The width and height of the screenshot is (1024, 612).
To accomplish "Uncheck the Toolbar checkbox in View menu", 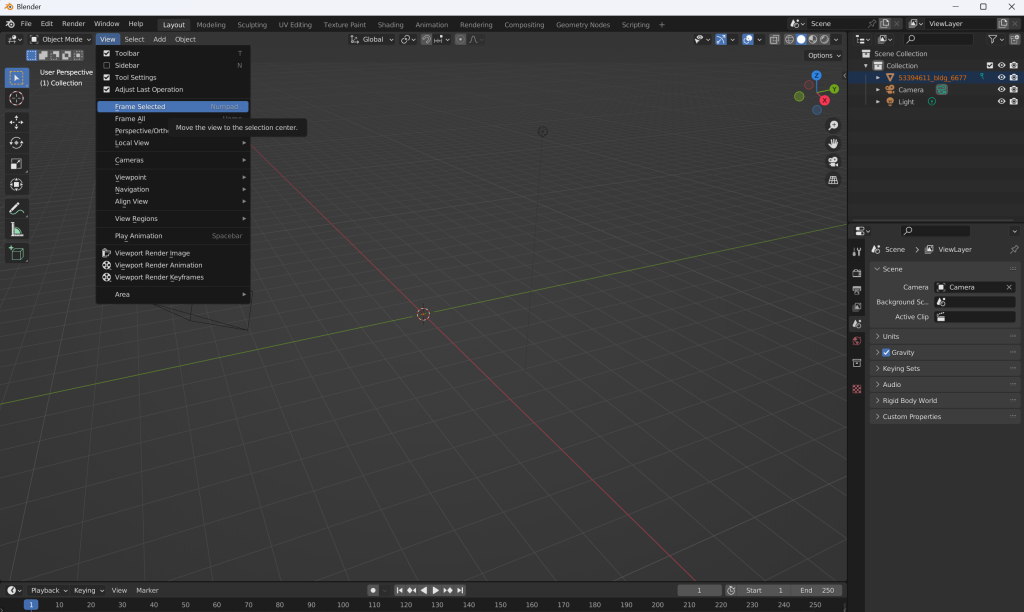I will (x=107, y=53).
